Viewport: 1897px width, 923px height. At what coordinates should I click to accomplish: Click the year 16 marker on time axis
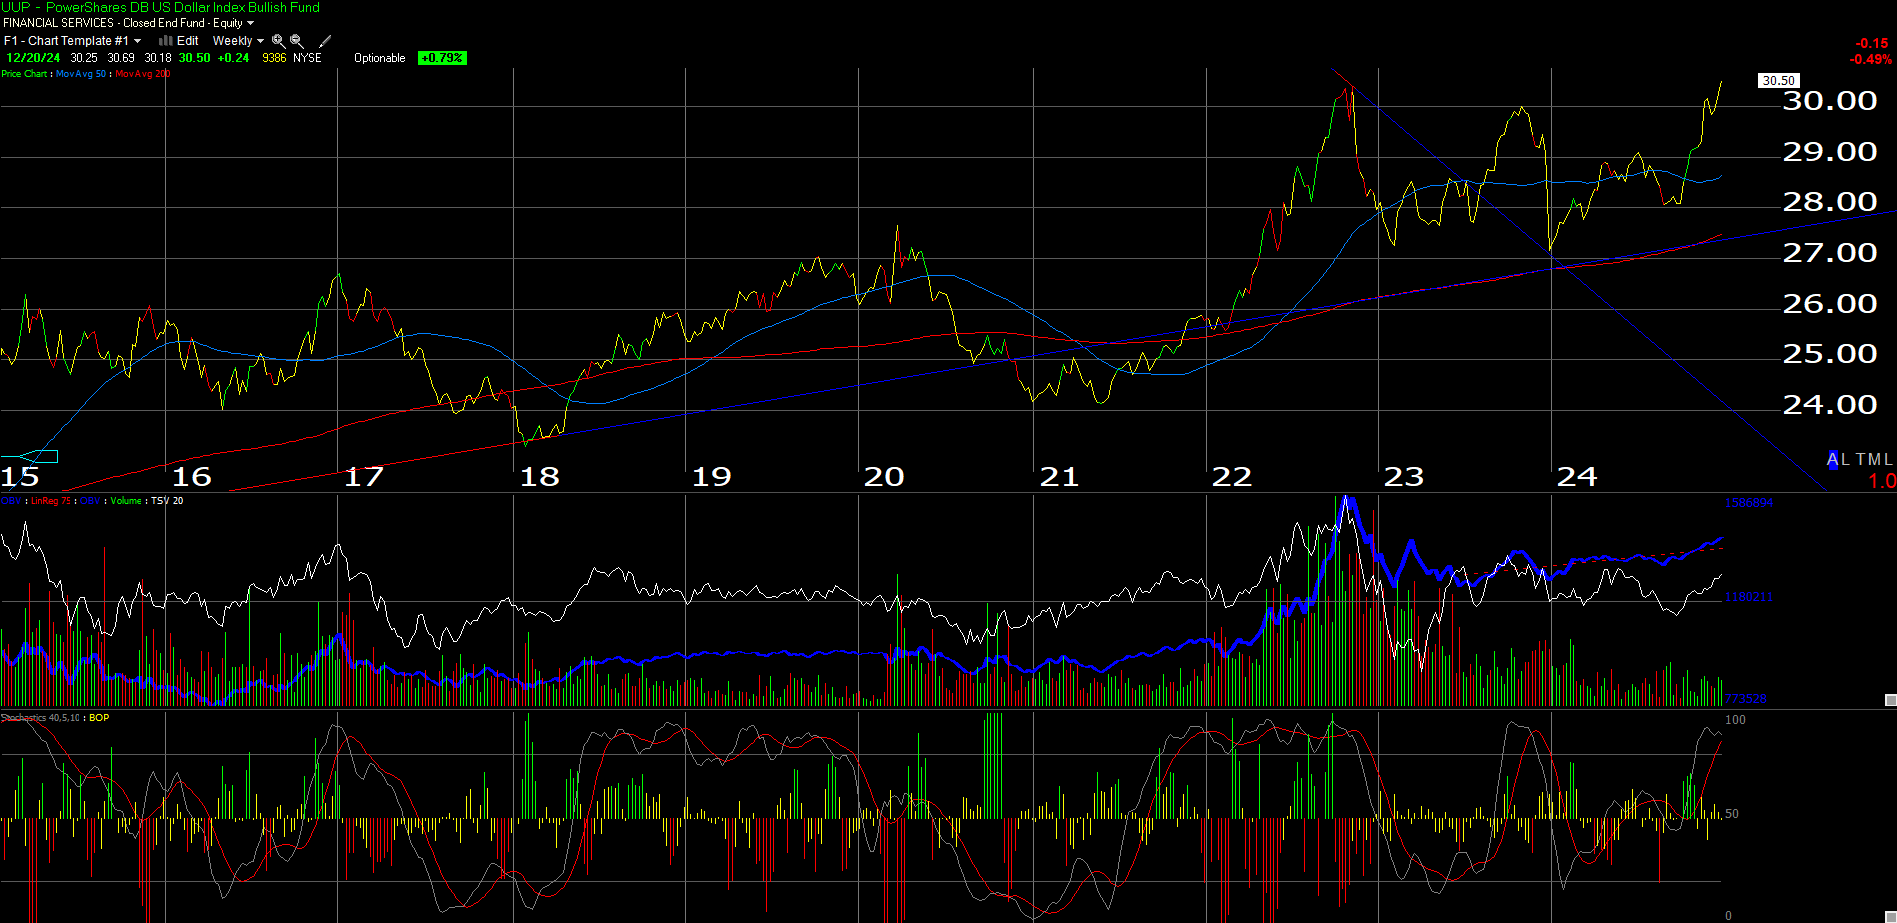coord(192,477)
